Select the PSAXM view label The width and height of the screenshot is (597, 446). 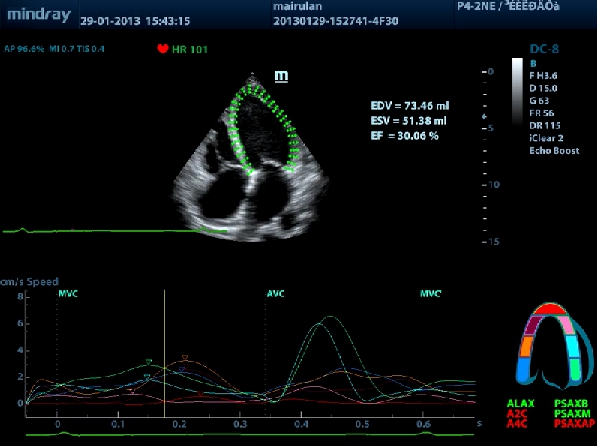[572, 413]
